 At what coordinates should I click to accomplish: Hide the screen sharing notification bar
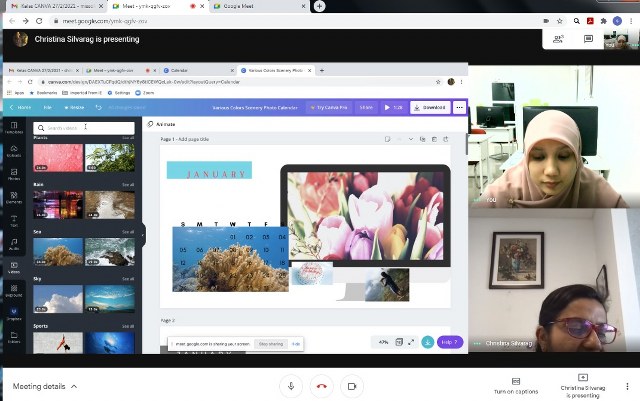click(x=296, y=344)
